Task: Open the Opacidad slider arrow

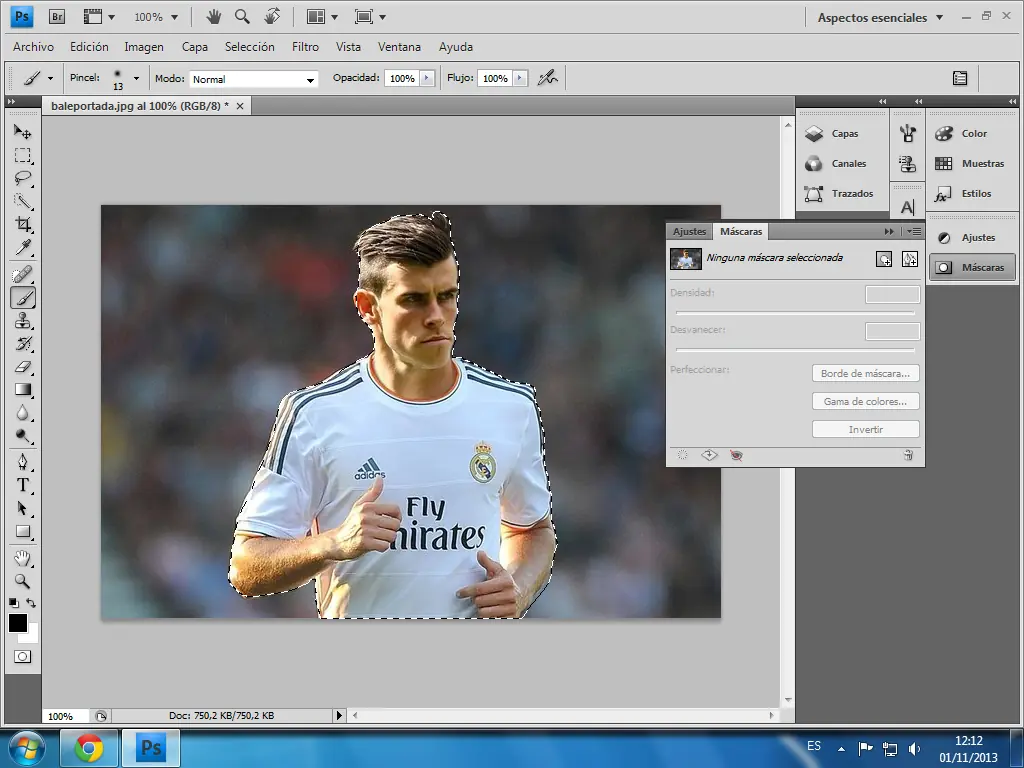Action: [427, 78]
